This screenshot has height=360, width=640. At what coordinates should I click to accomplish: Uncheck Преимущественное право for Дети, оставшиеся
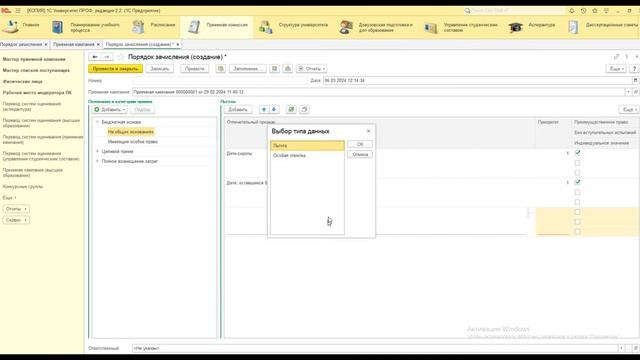pos(578,182)
